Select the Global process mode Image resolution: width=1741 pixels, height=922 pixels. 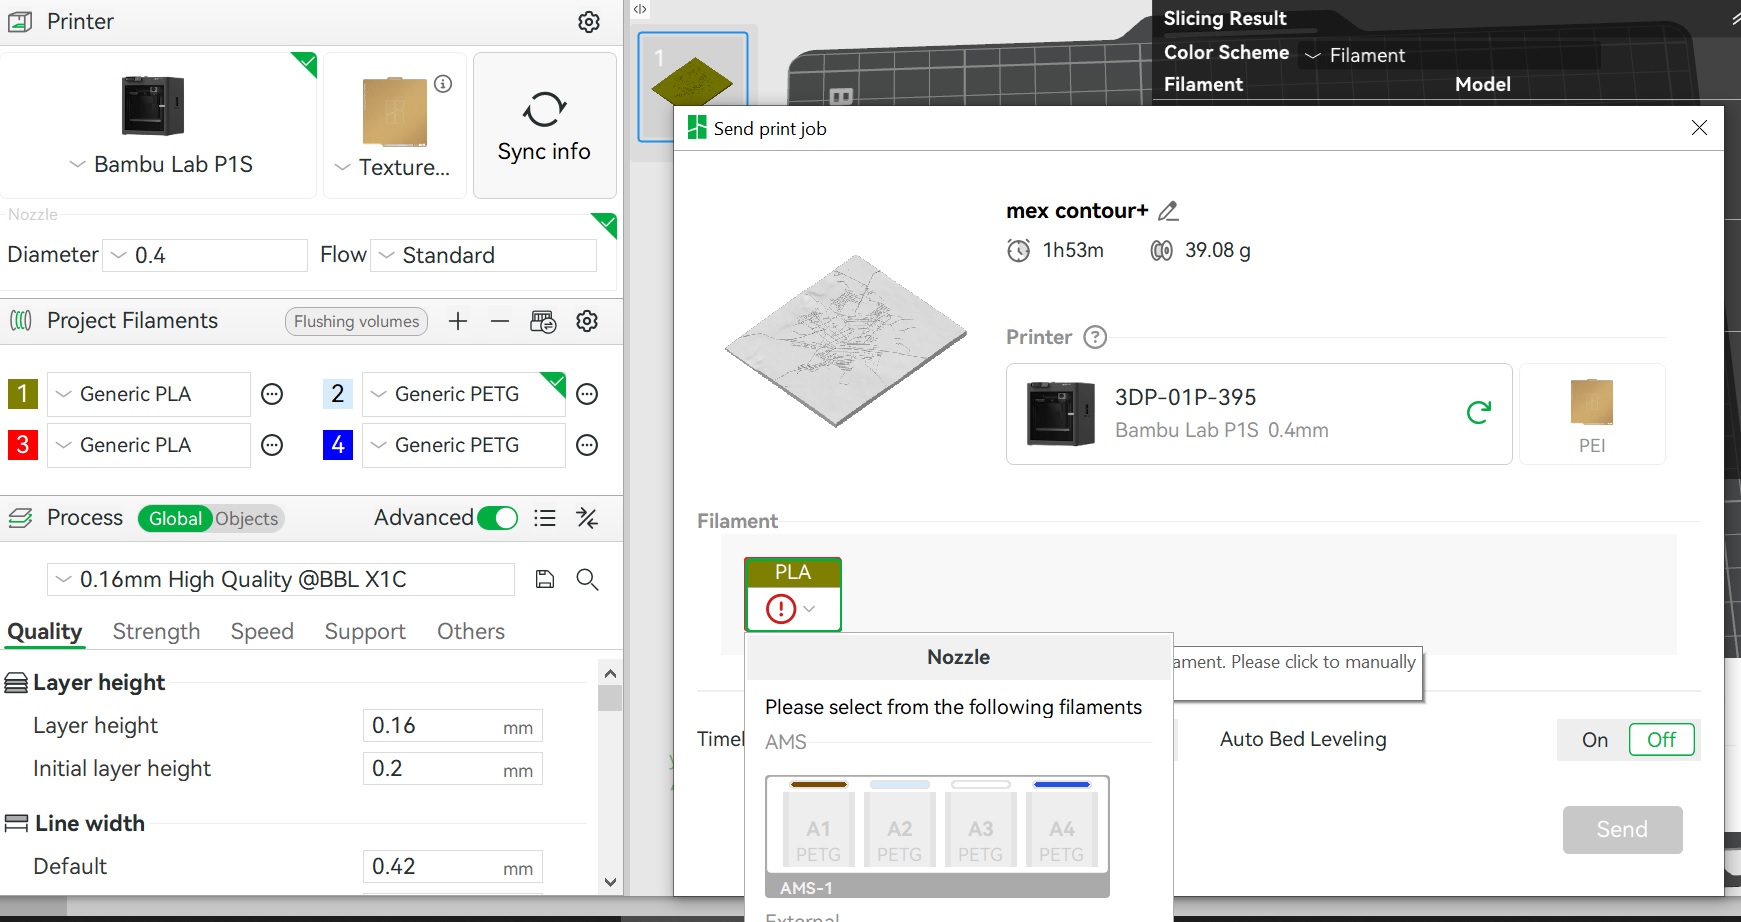175,518
